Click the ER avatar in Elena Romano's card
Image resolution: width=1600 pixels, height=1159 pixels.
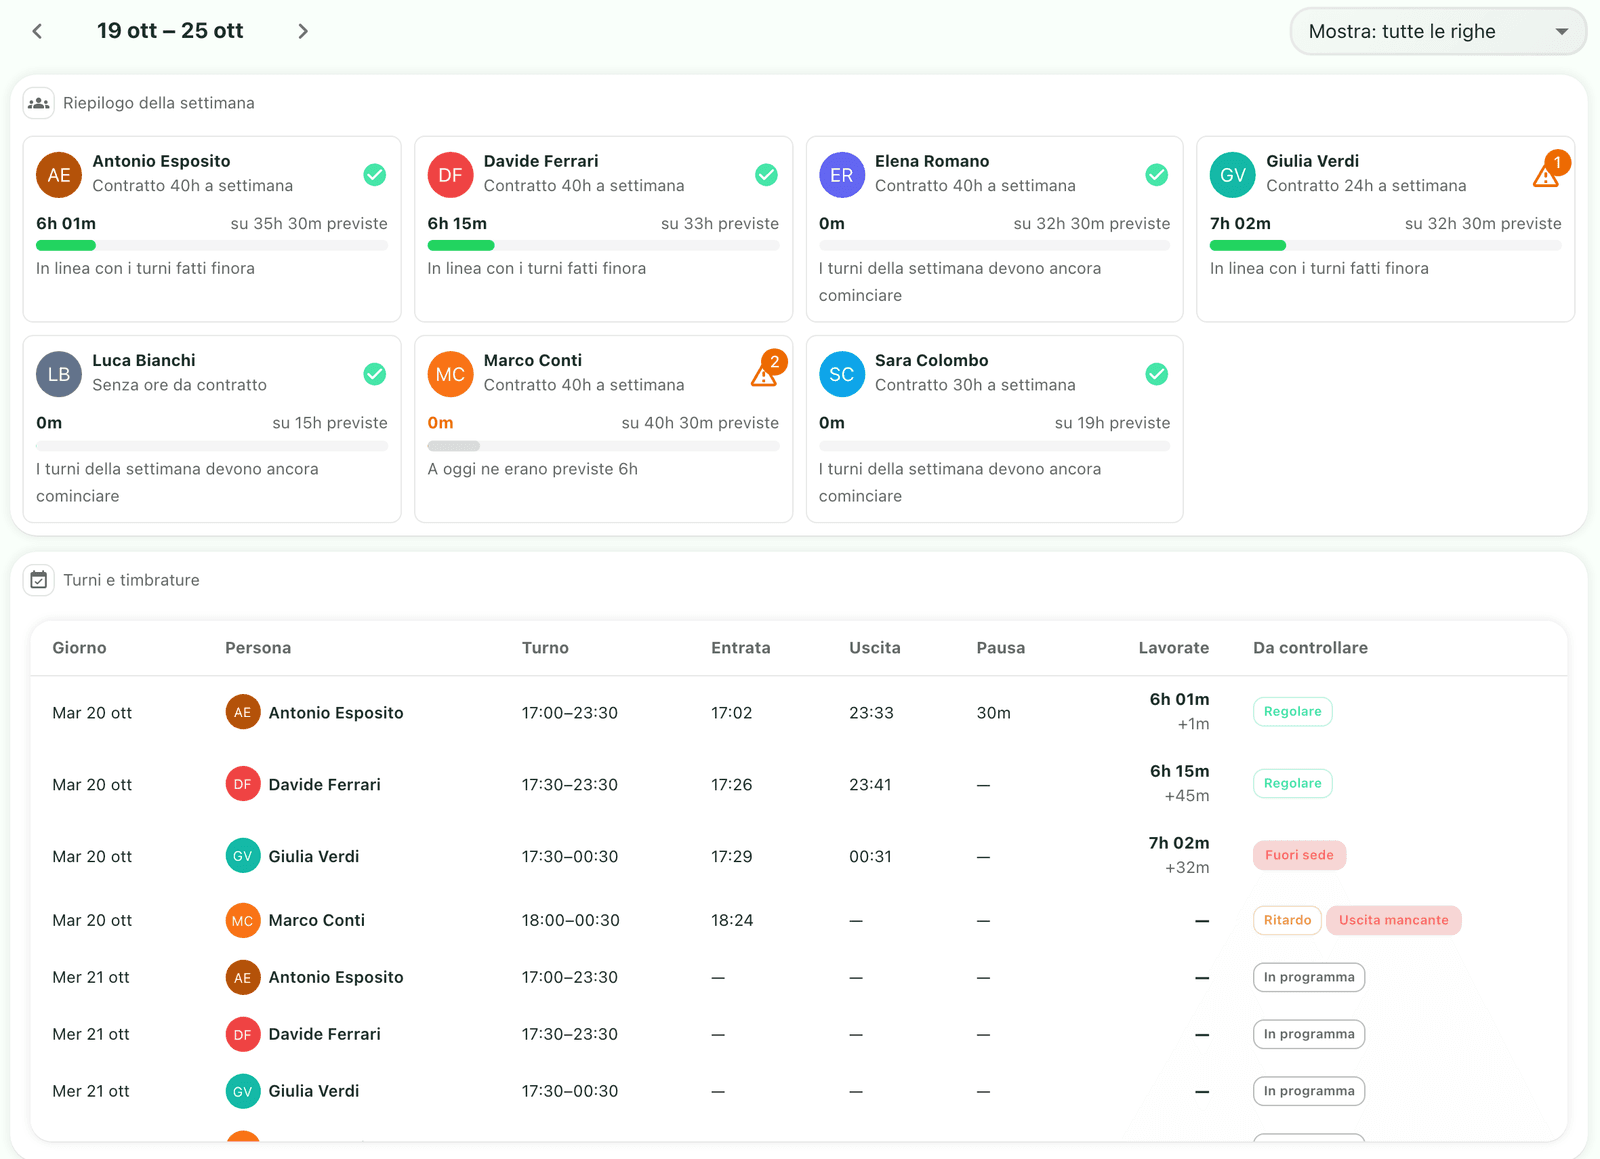point(842,175)
